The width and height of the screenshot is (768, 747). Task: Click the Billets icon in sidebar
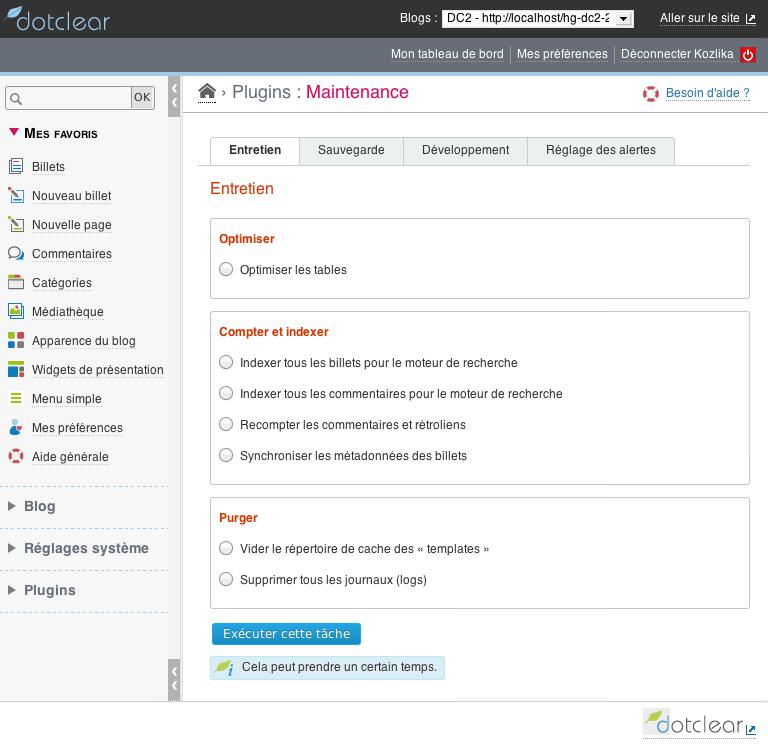tap(15, 167)
